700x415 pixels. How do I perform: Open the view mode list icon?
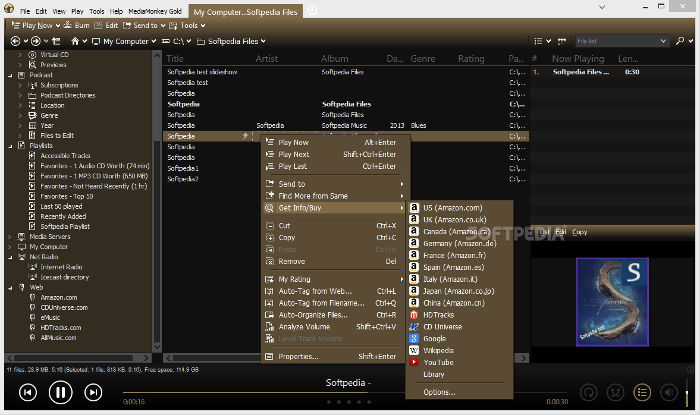tap(538, 41)
